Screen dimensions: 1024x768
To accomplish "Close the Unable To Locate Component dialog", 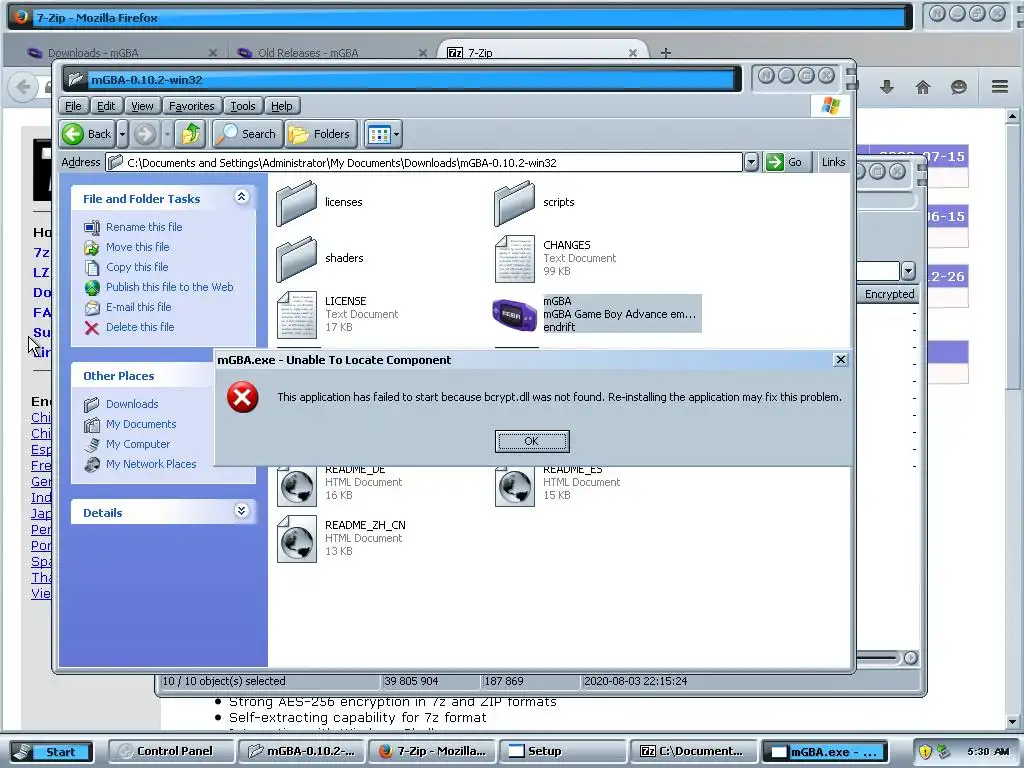I will pyautogui.click(x=840, y=360).
